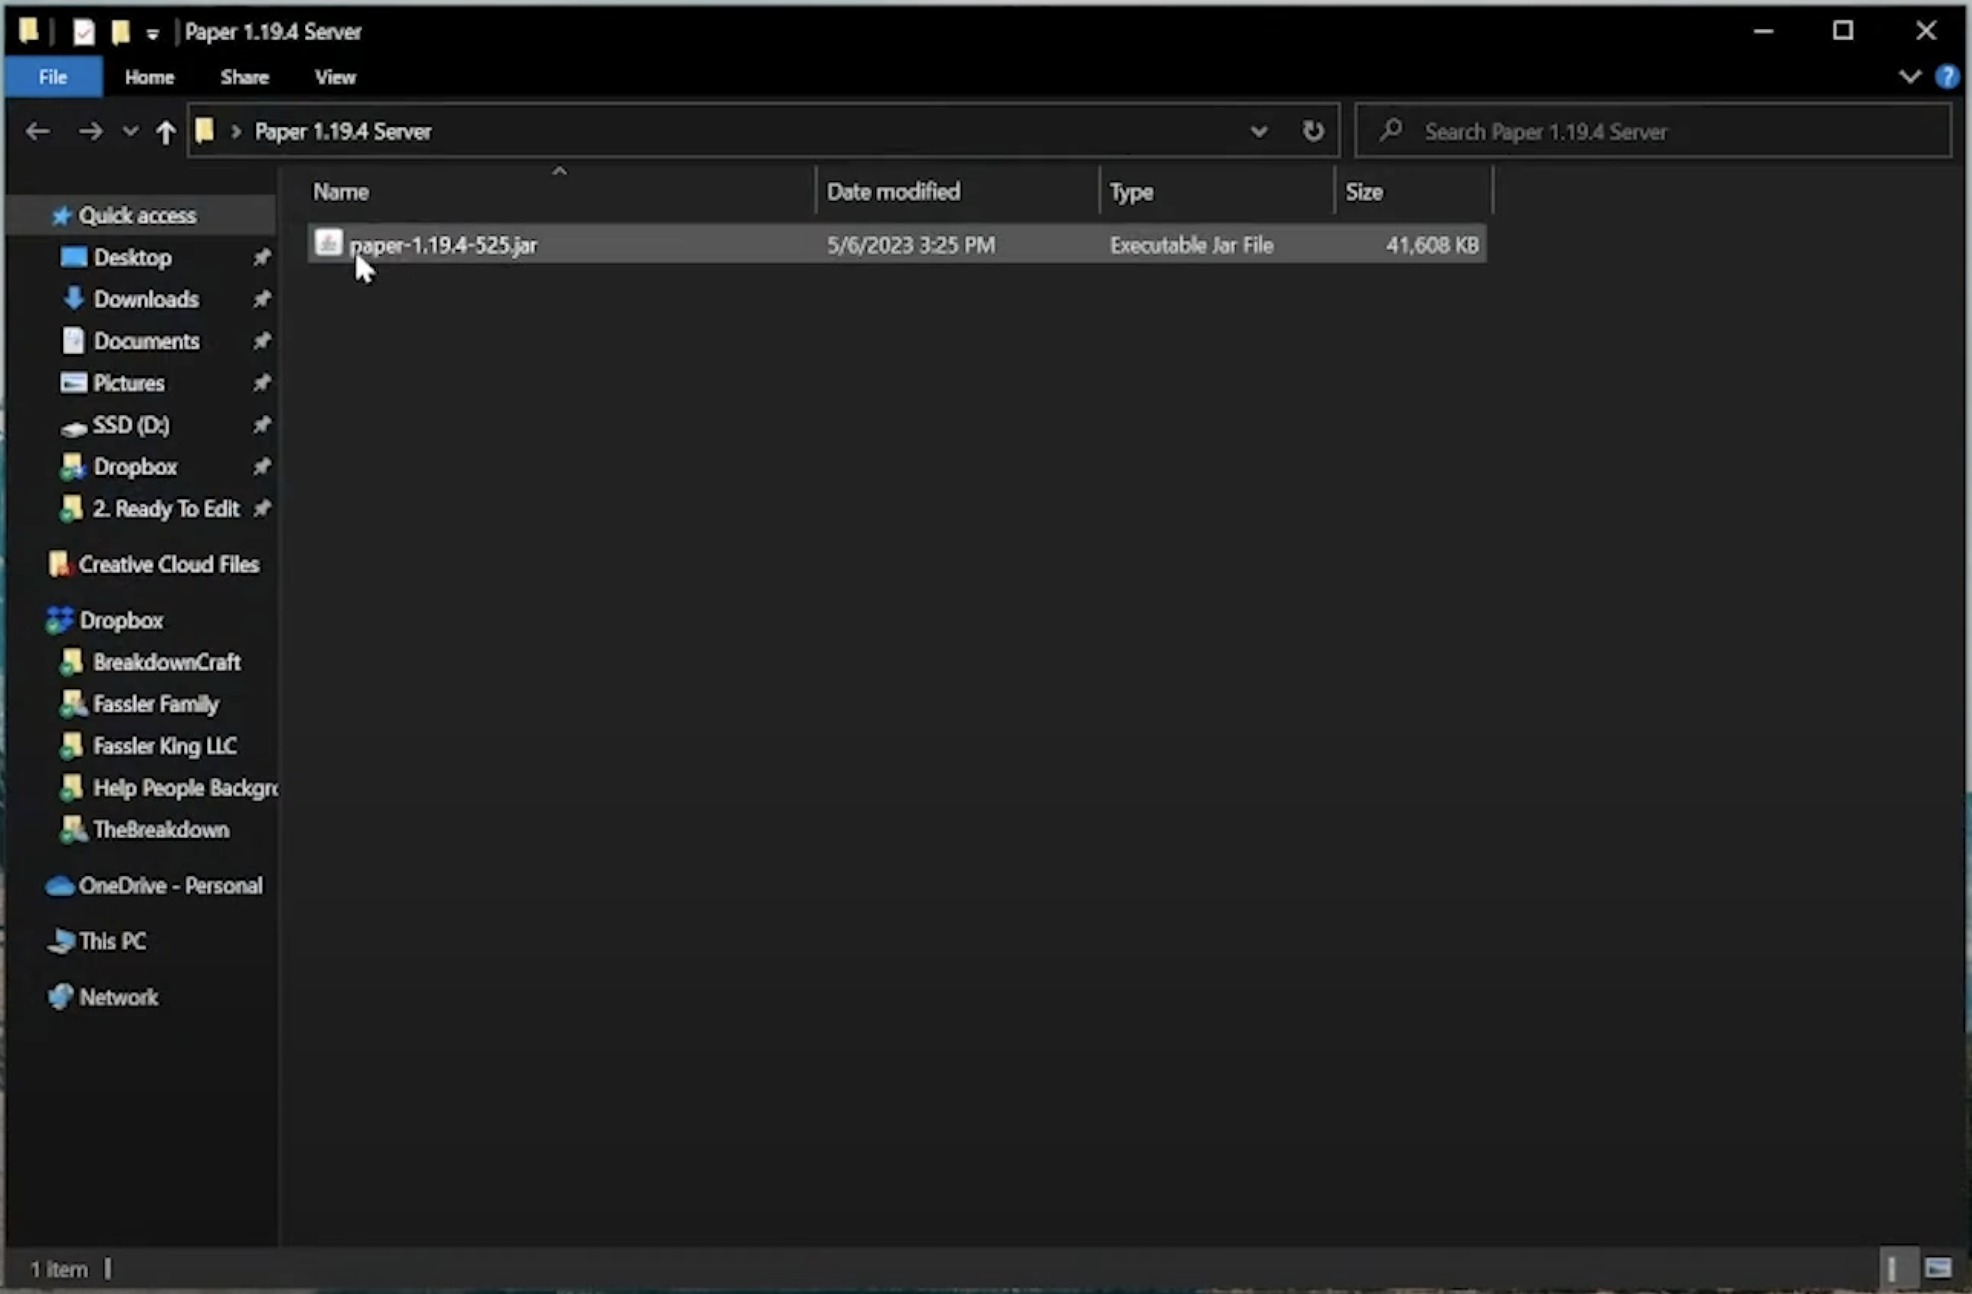Image resolution: width=1972 pixels, height=1294 pixels.
Task: Click the New Folder icon in title bar
Action: click(x=120, y=32)
